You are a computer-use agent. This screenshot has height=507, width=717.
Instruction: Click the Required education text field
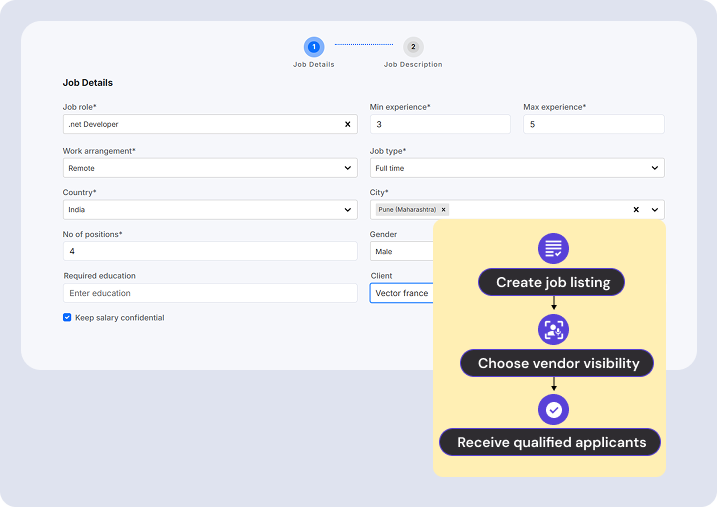[x=209, y=293]
